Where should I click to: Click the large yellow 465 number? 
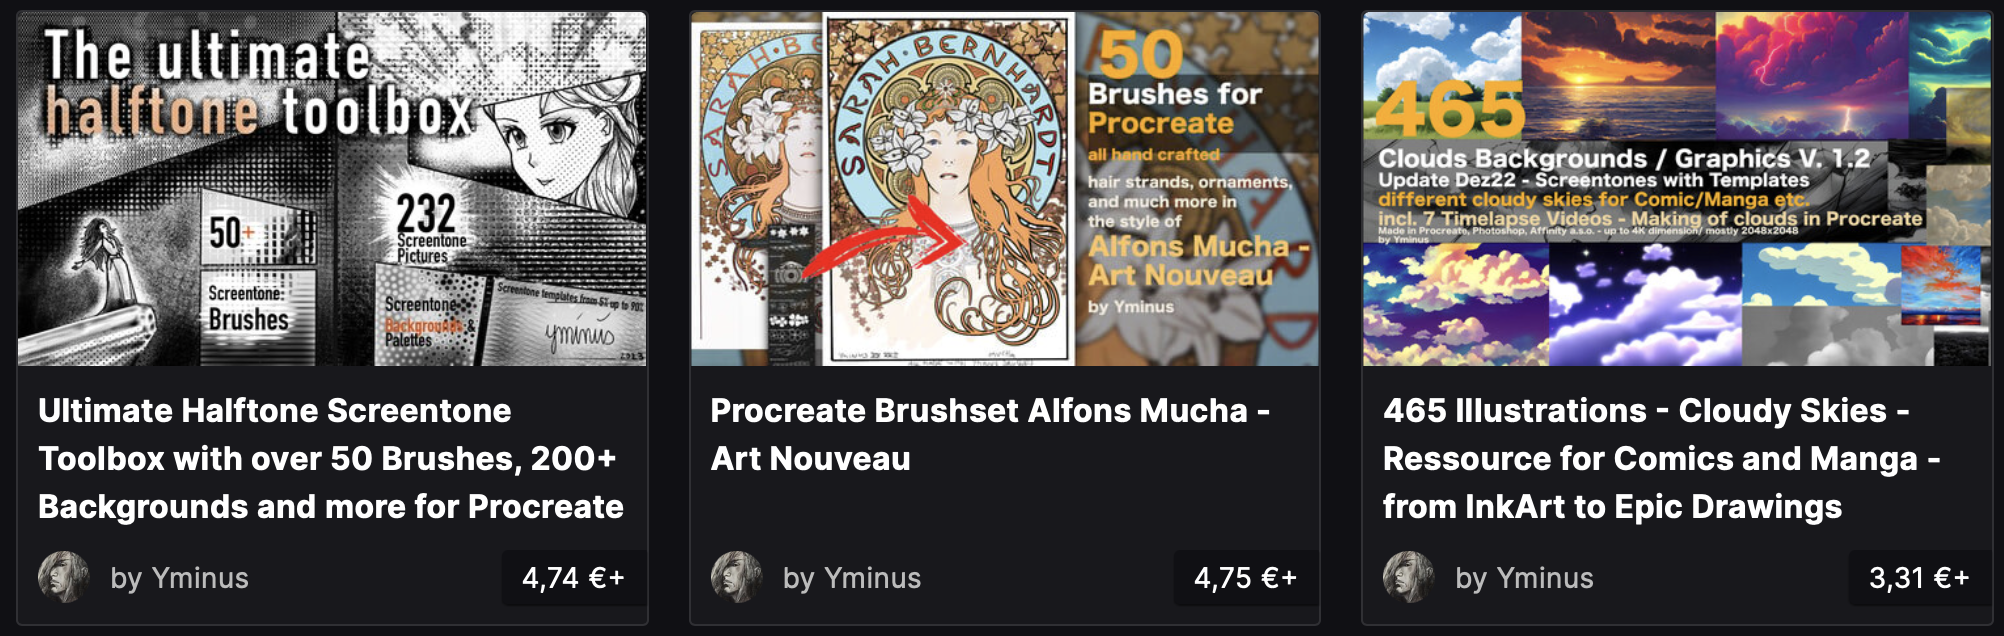(x=1450, y=110)
